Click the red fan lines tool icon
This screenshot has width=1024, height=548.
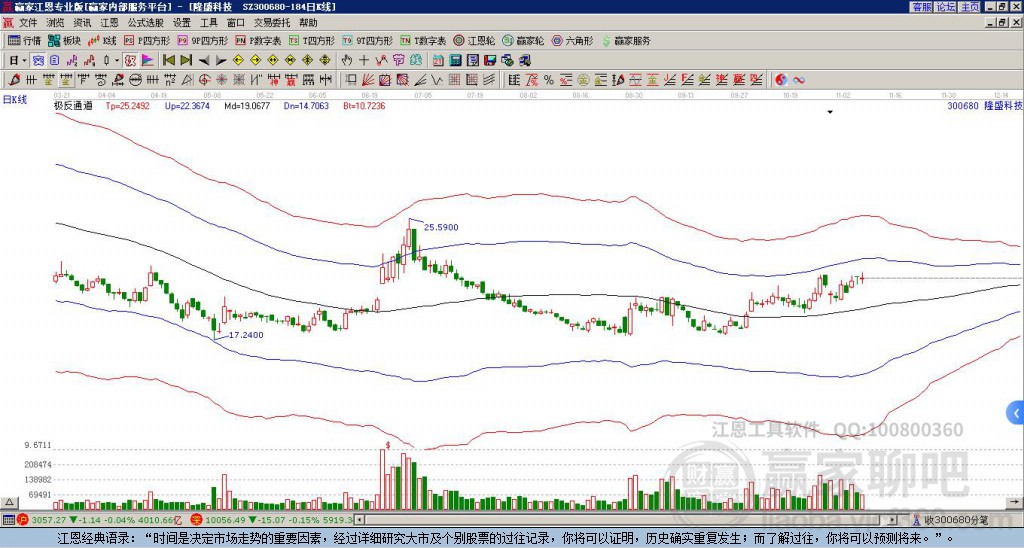click(x=368, y=80)
